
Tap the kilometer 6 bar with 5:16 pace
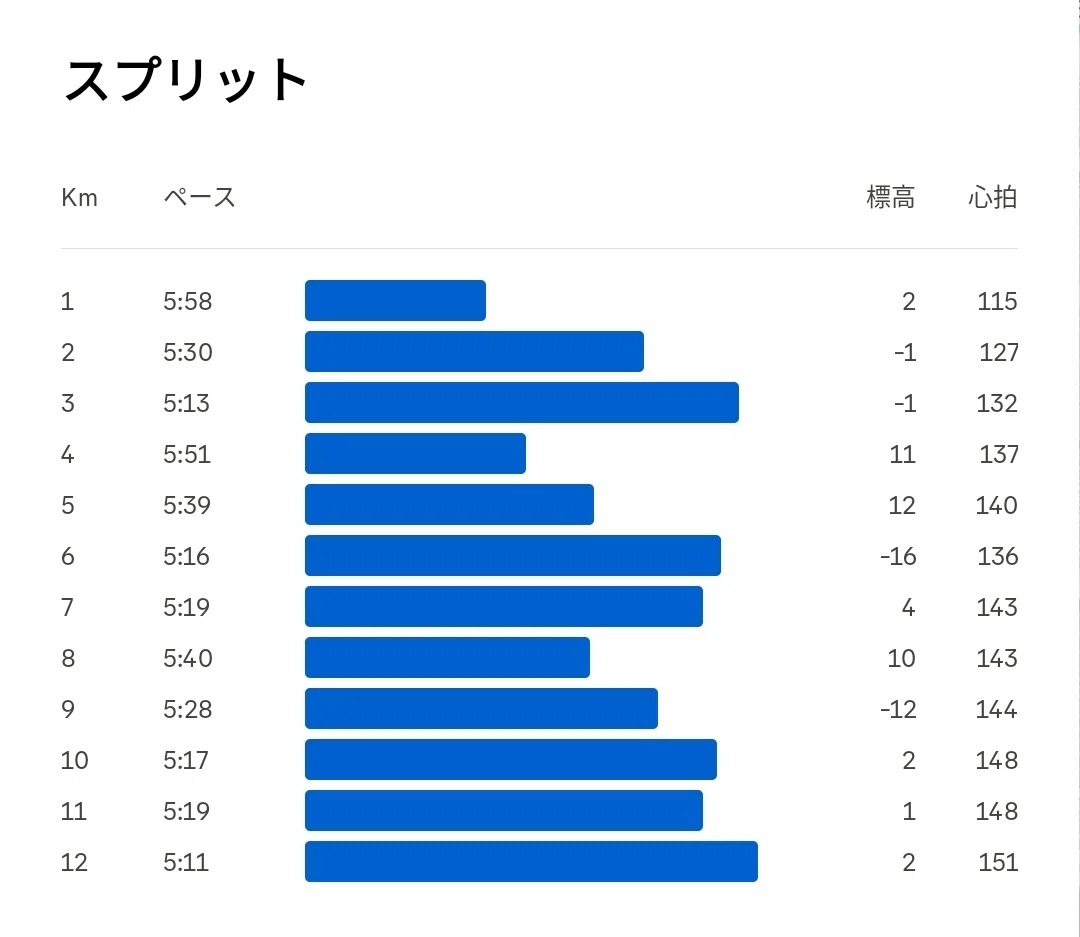(x=513, y=555)
